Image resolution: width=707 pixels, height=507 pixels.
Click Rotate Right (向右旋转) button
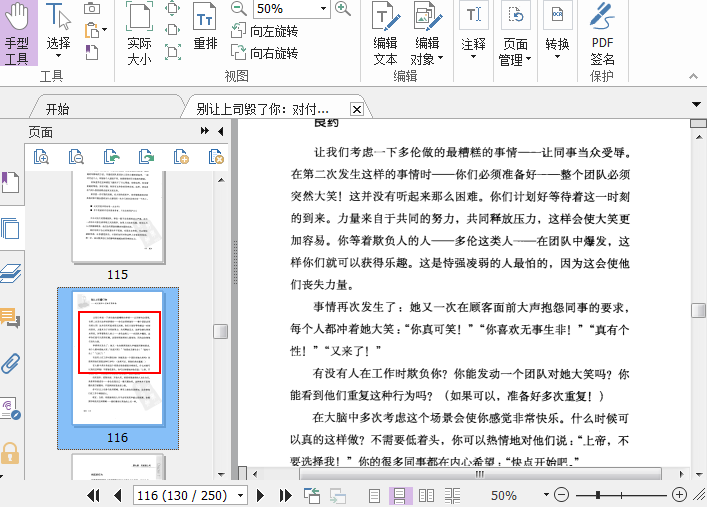click(x=266, y=53)
